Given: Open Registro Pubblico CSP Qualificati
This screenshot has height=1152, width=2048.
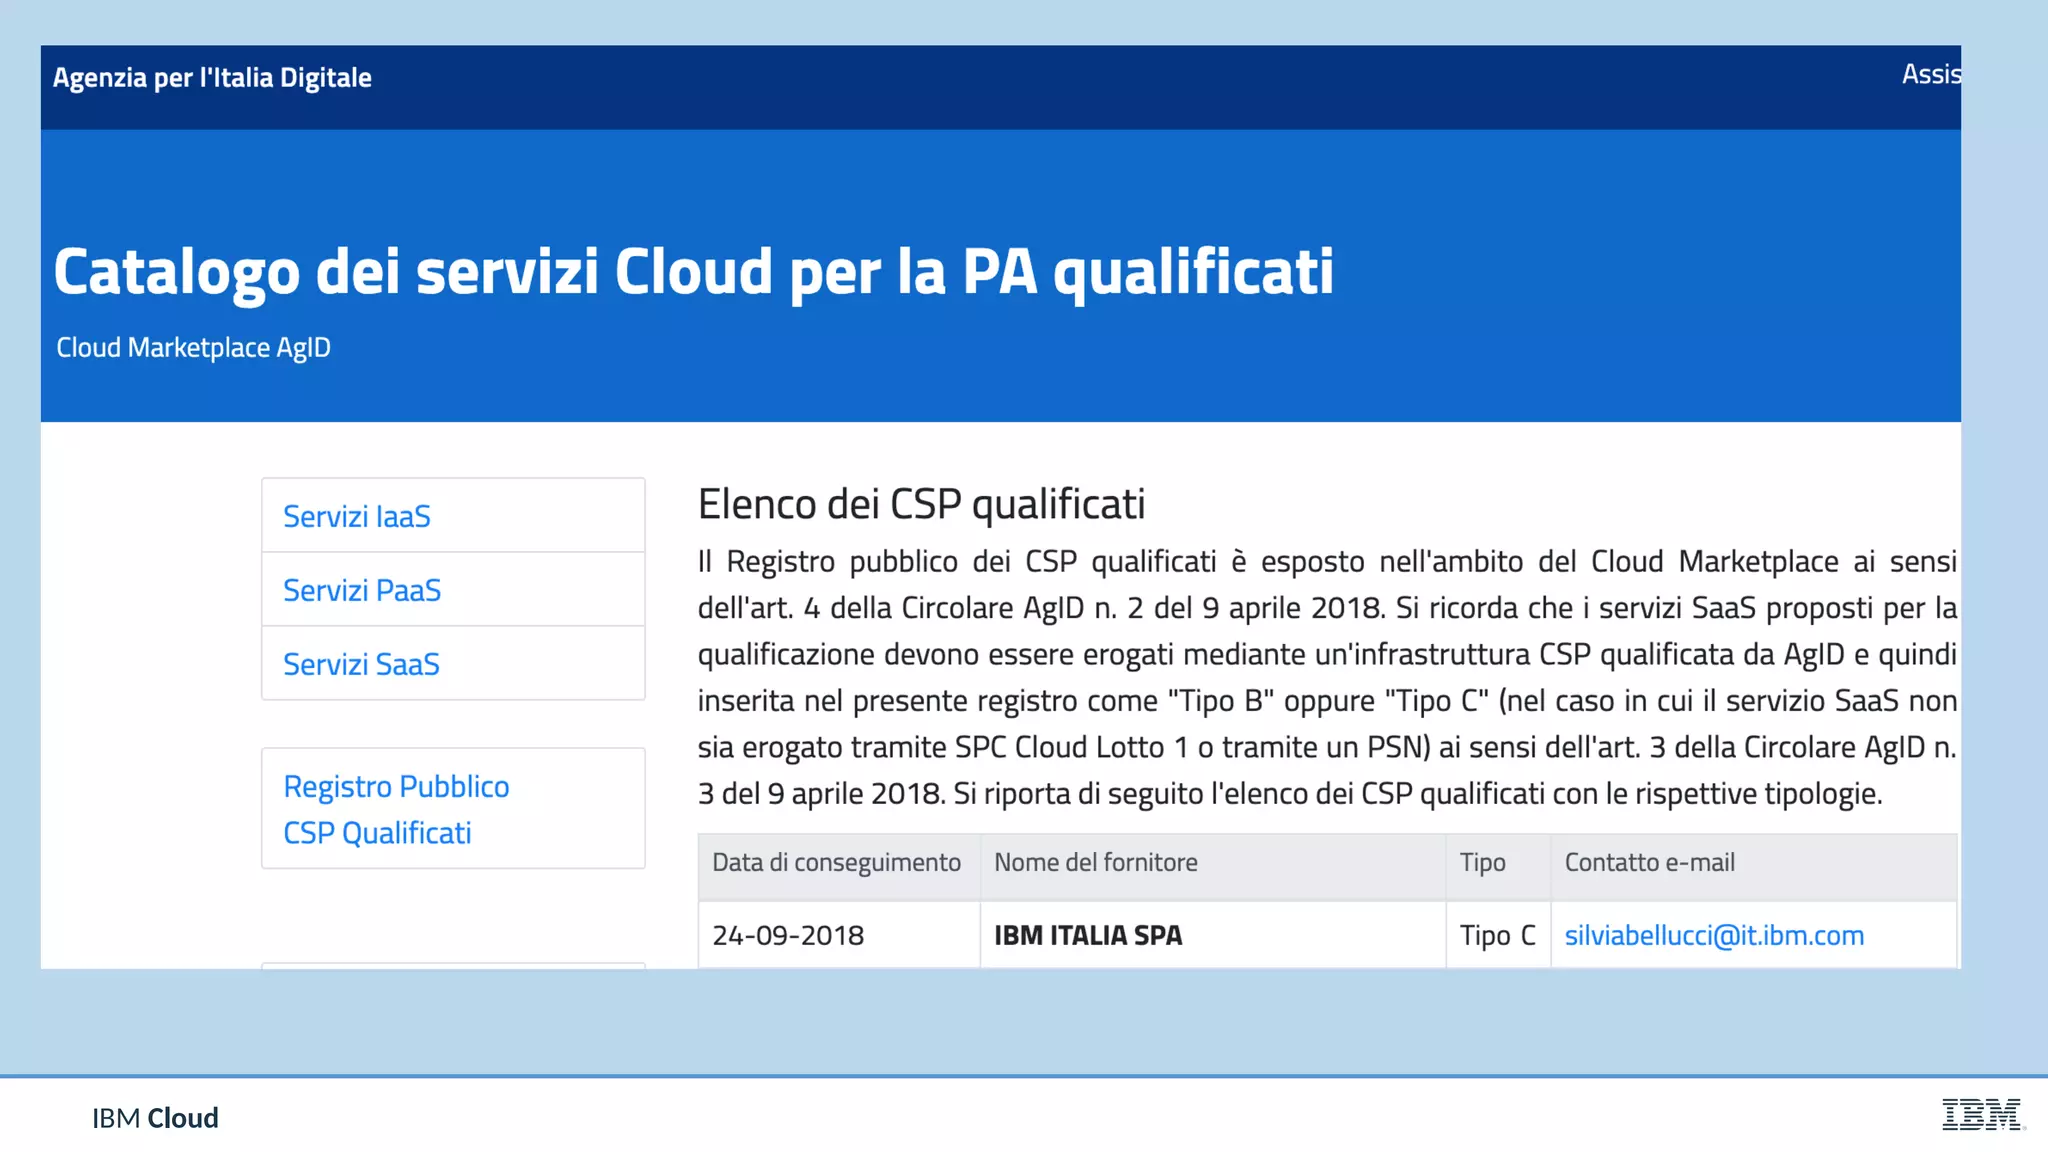Looking at the screenshot, I should 396,809.
